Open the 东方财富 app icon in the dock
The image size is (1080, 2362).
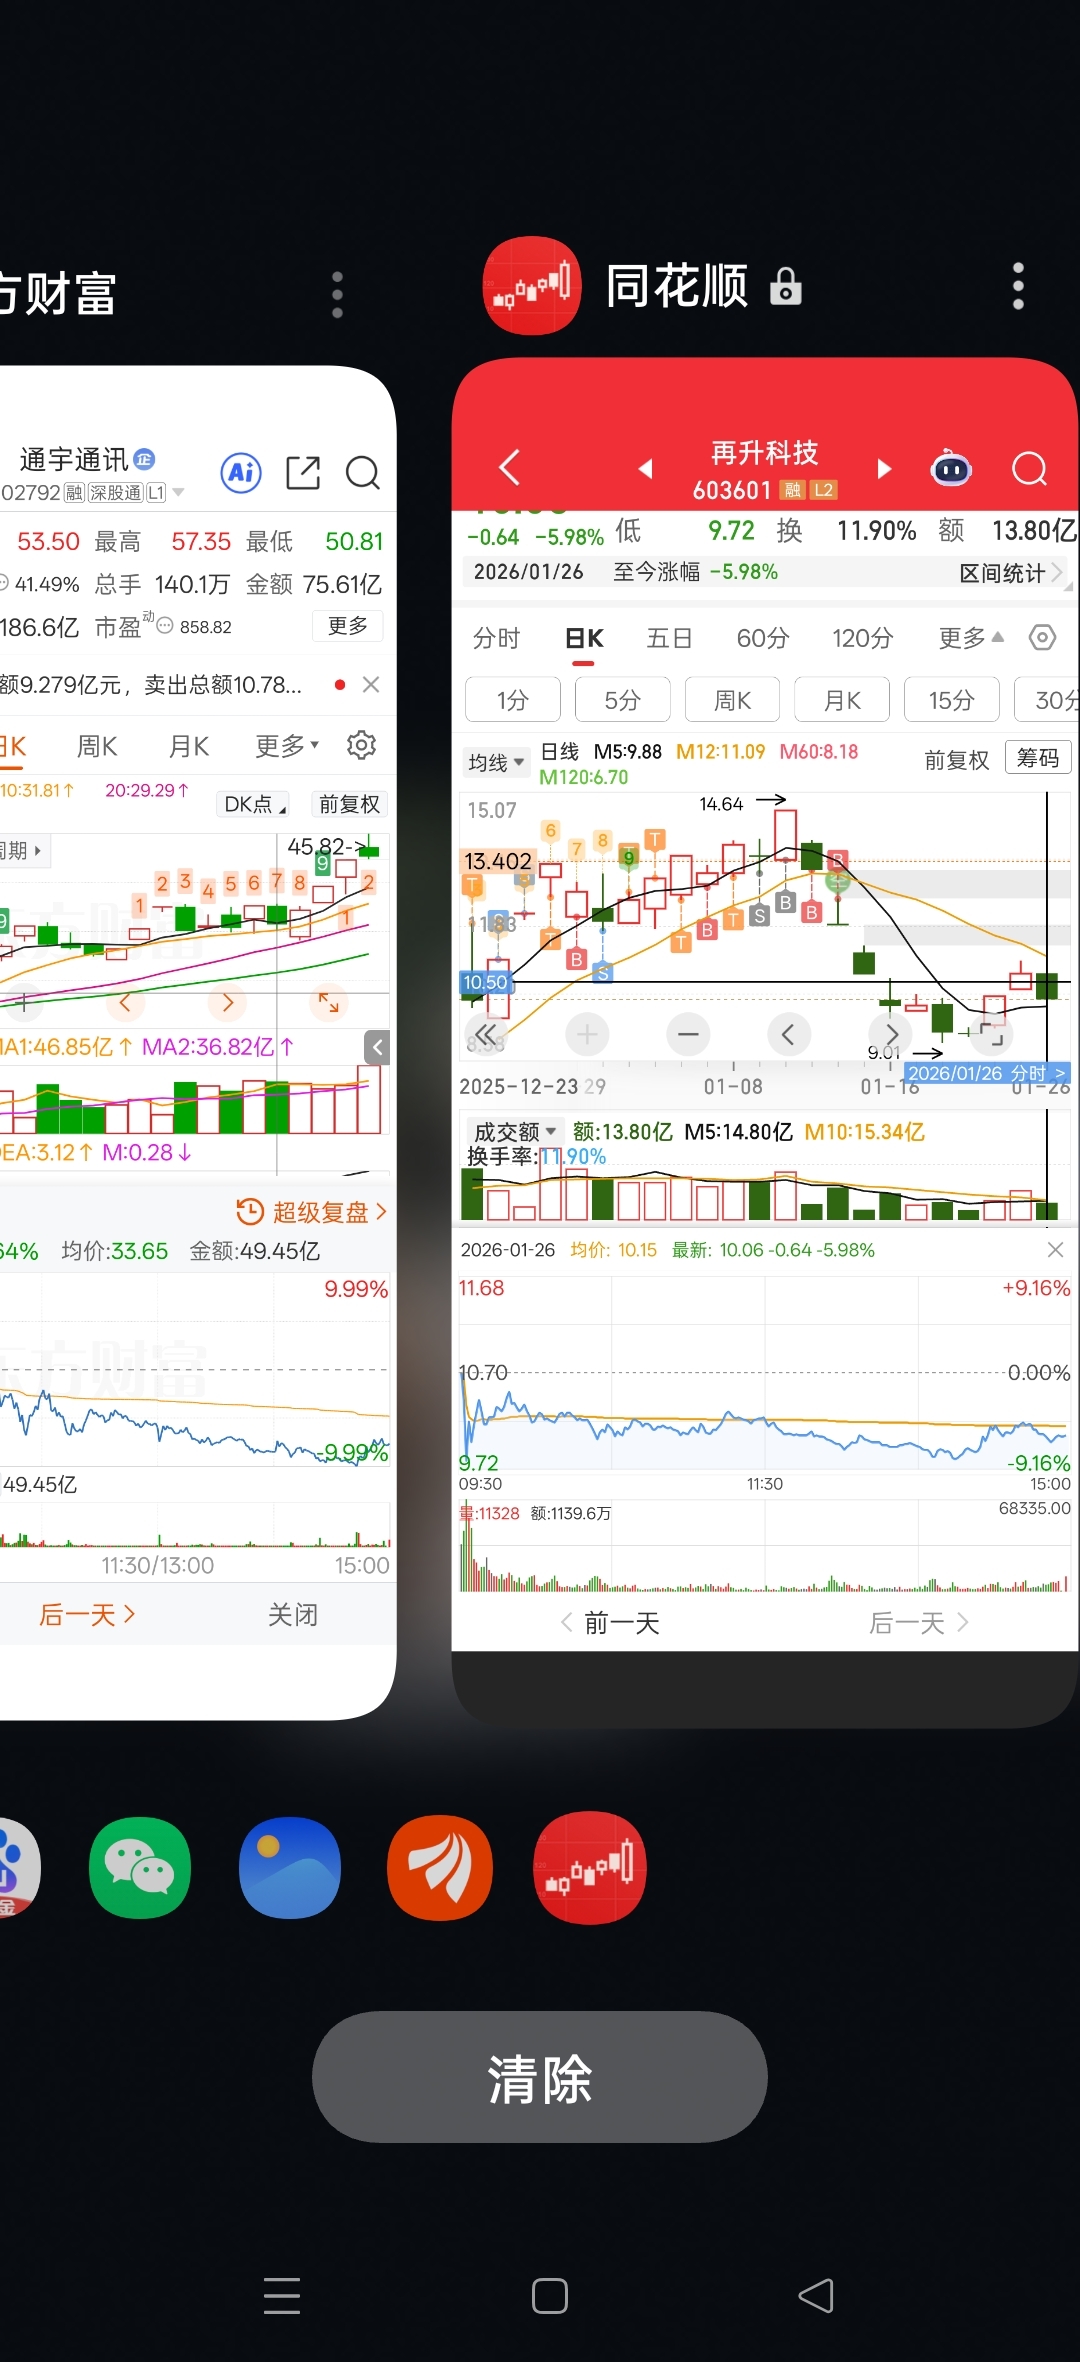click(x=440, y=1867)
